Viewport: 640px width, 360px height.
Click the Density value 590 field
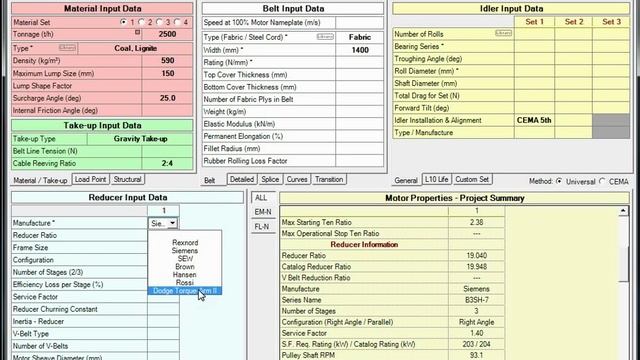click(167, 60)
